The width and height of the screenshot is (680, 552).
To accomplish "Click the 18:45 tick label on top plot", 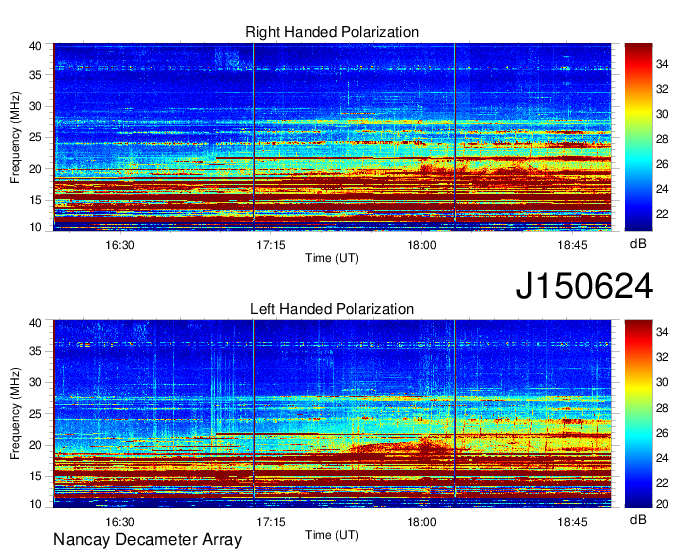I will (x=572, y=245).
